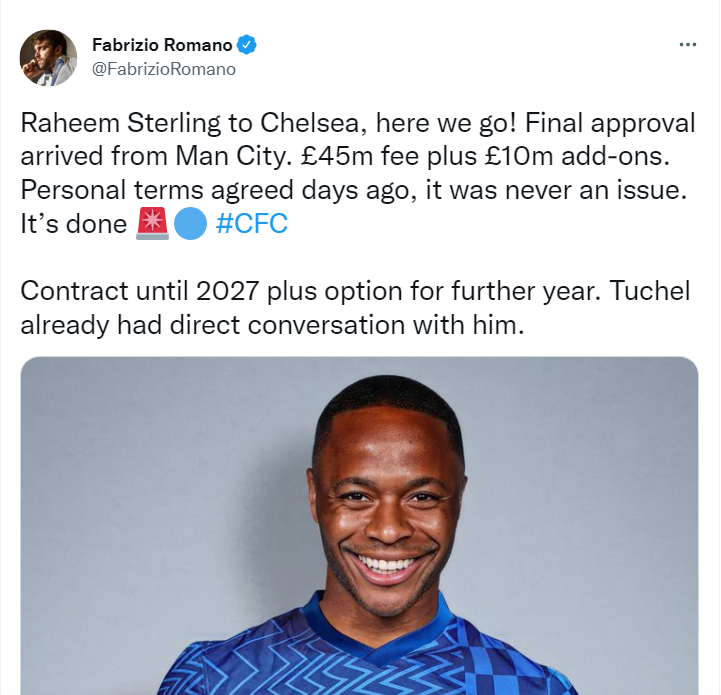Click the blue circle emoji
This screenshot has height=695, width=721.
[190, 223]
